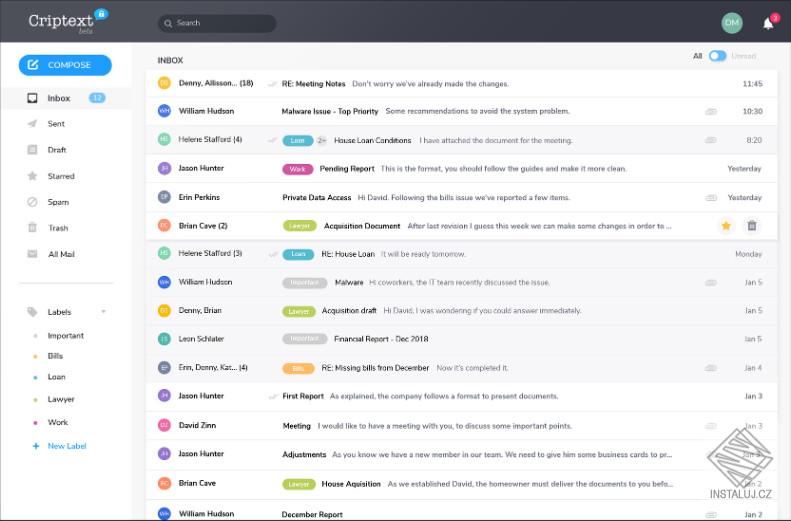Click Erin Perkins avatar in Private Data Access row
791x521 pixels.
(164, 197)
